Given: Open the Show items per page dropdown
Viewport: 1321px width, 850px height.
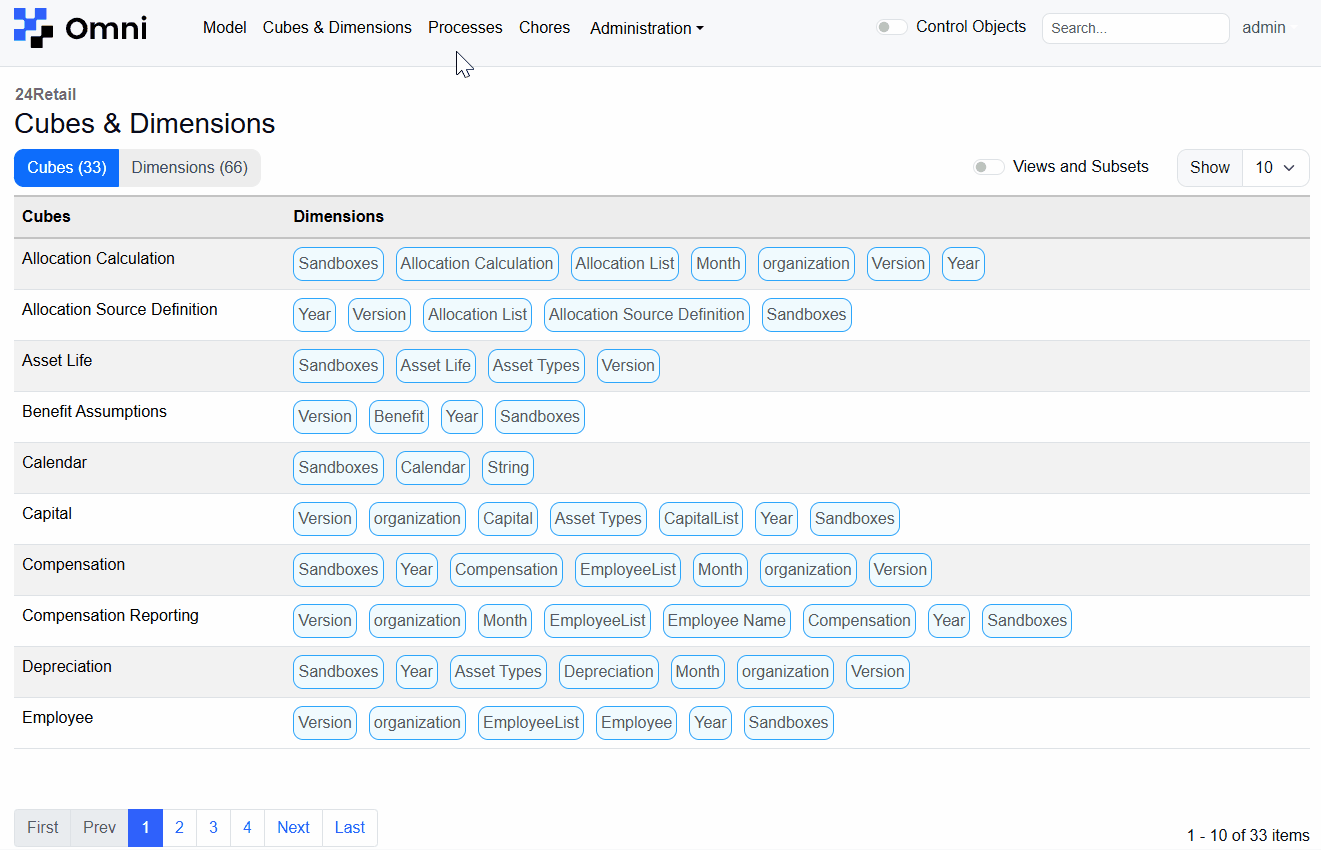Looking at the screenshot, I should click(1275, 167).
